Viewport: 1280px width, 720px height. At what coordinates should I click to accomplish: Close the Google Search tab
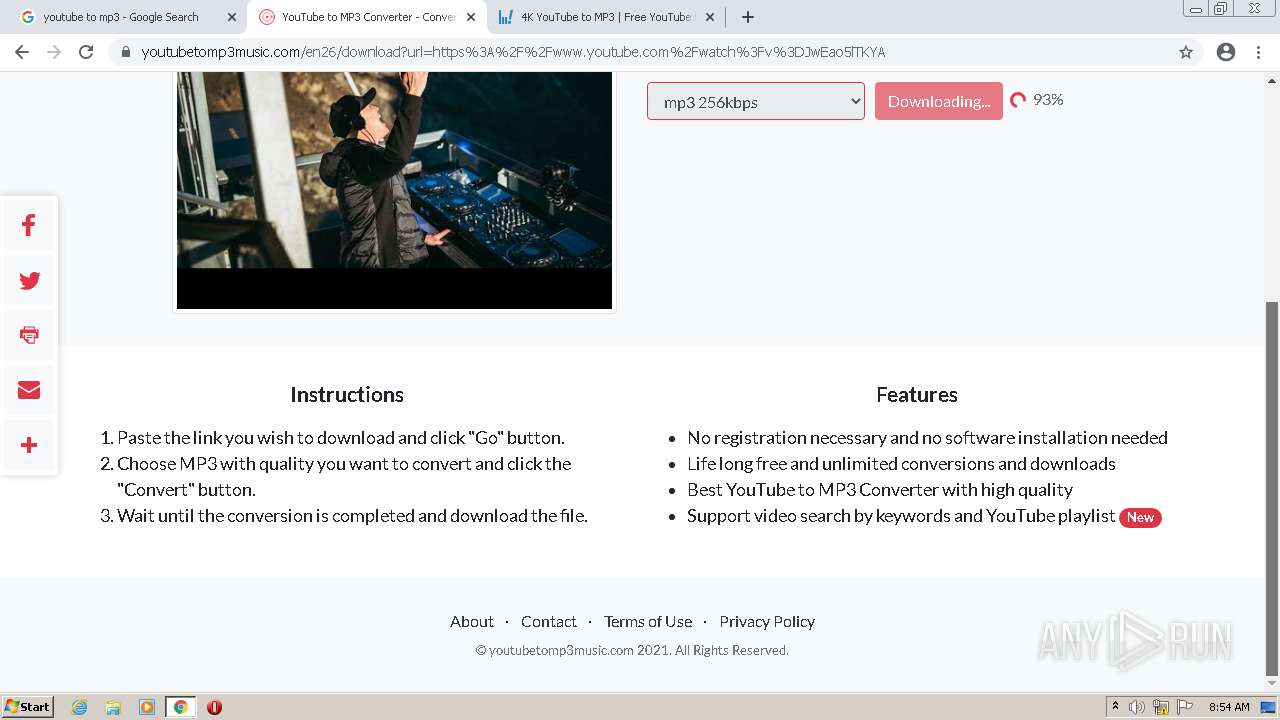[x=232, y=17]
